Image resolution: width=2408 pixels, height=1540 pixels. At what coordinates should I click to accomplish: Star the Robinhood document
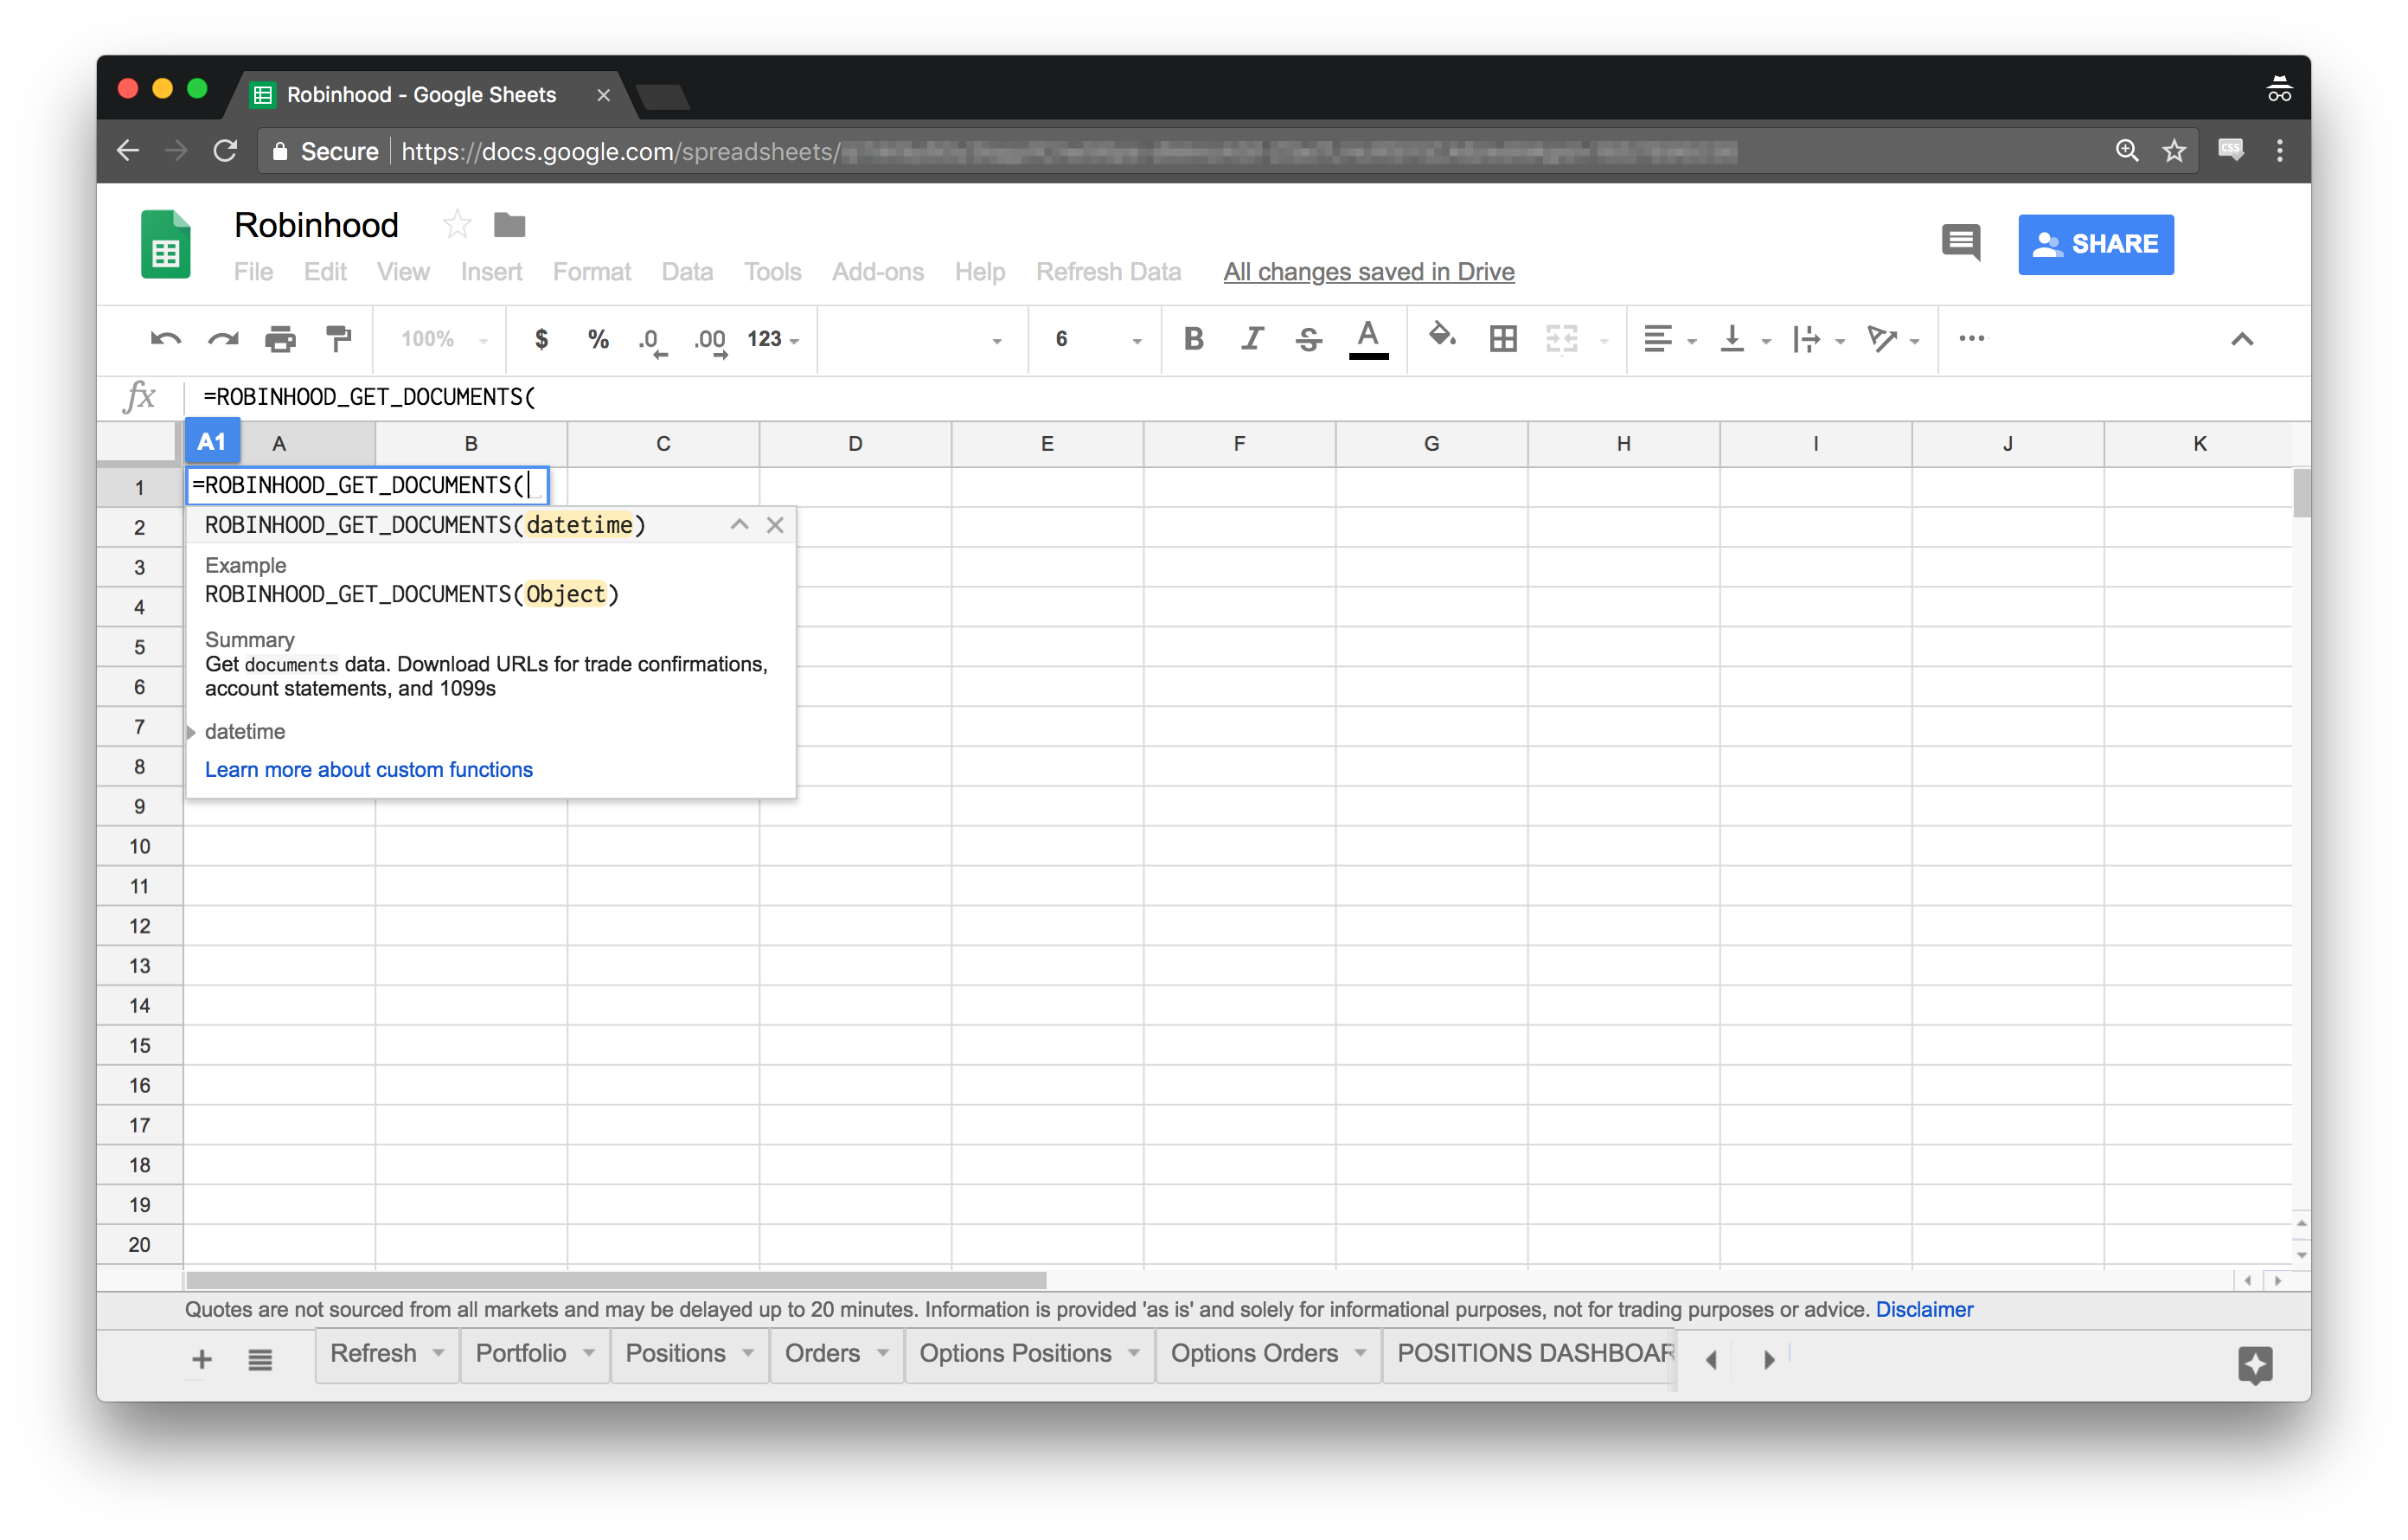click(x=457, y=225)
